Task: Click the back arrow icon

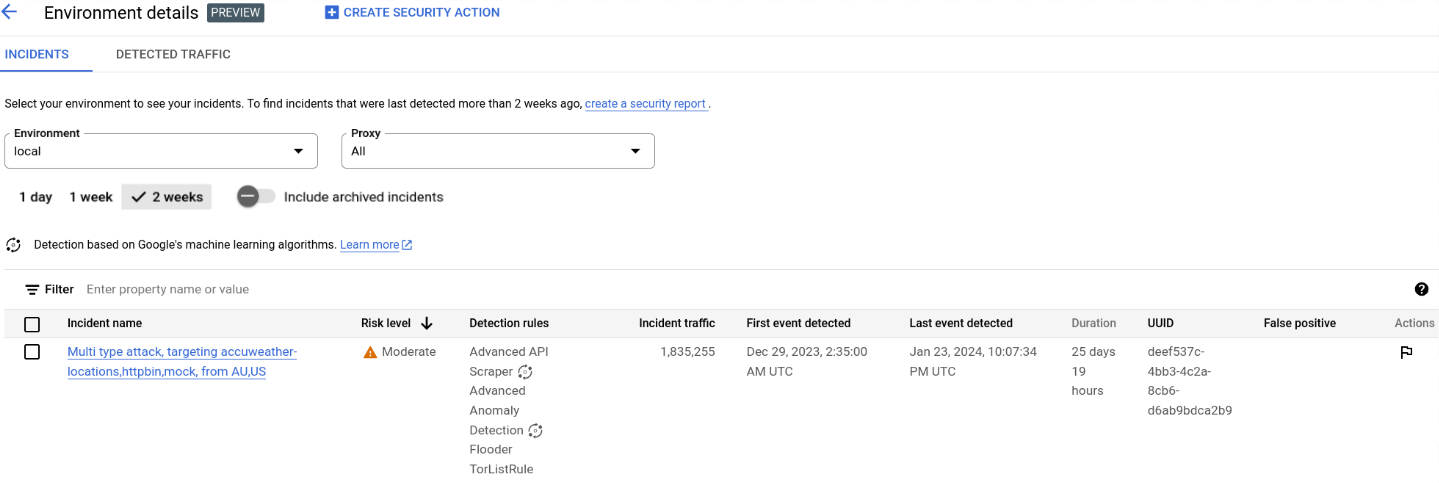Action: 10,13
